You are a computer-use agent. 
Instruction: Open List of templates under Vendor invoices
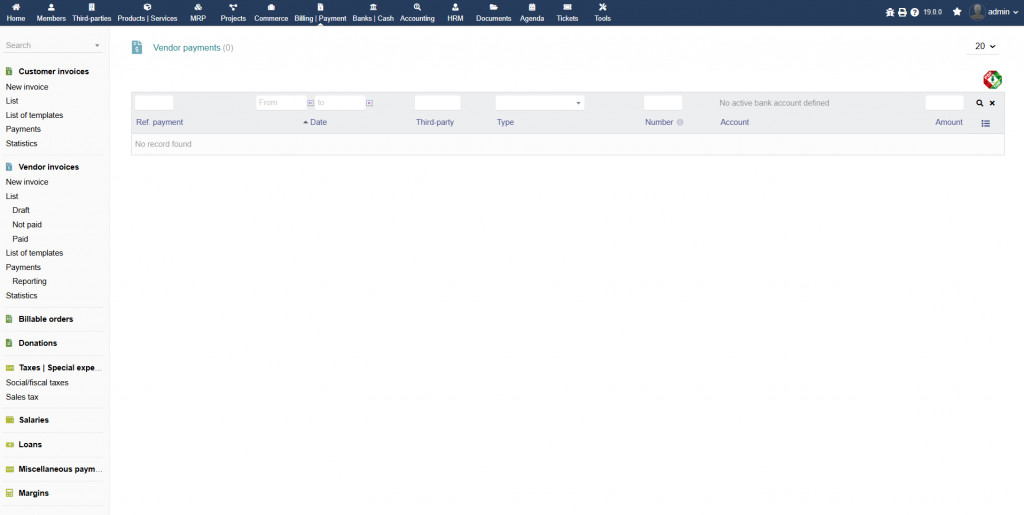(x=35, y=253)
